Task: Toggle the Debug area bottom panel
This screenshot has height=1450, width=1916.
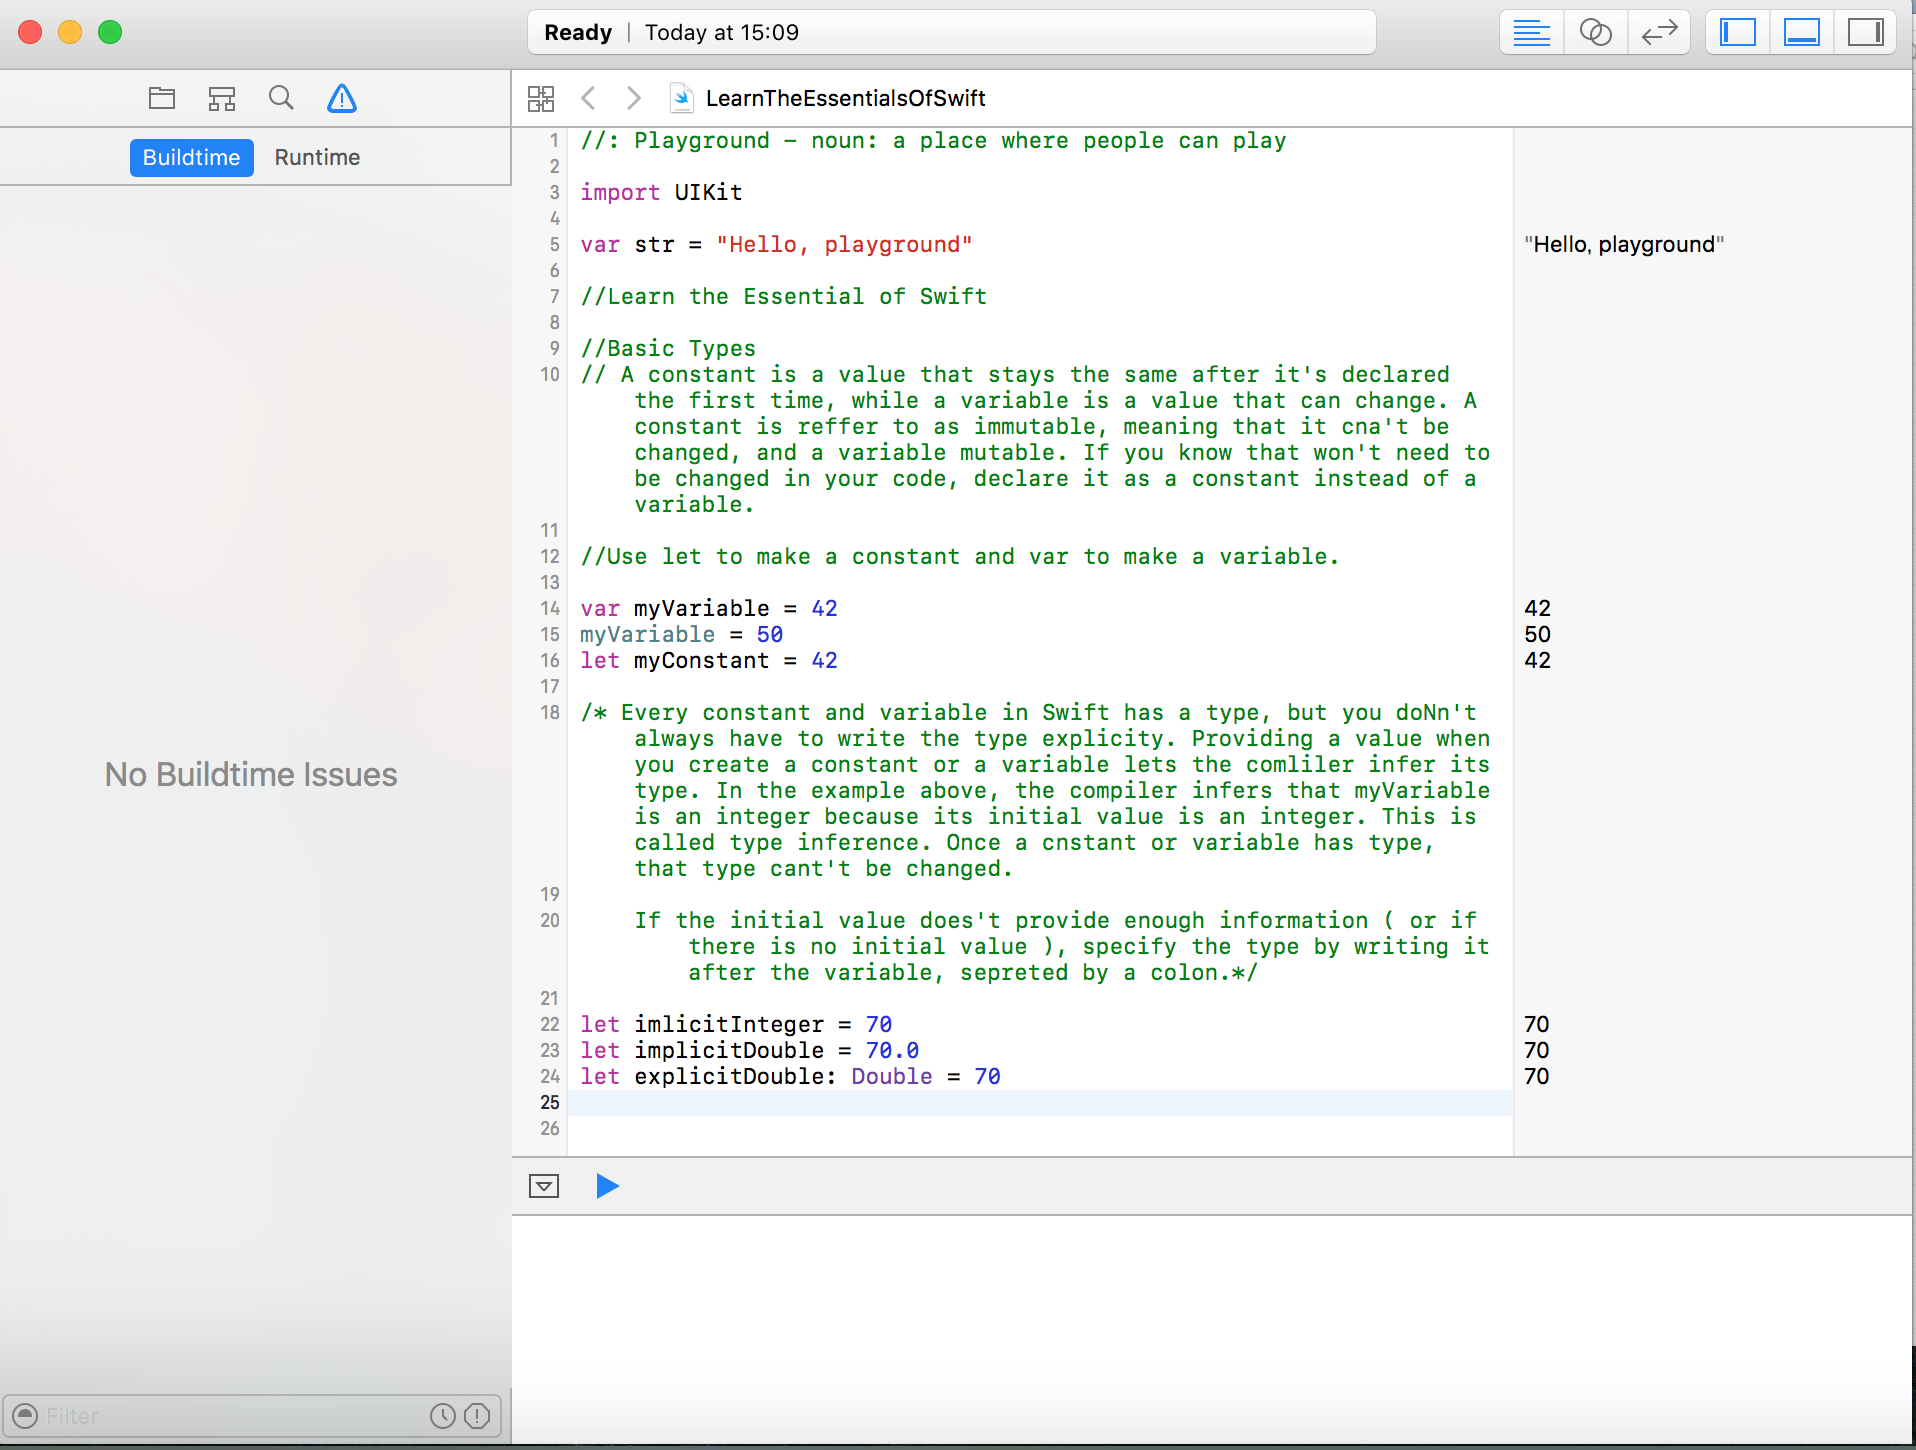Action: 1802,33
